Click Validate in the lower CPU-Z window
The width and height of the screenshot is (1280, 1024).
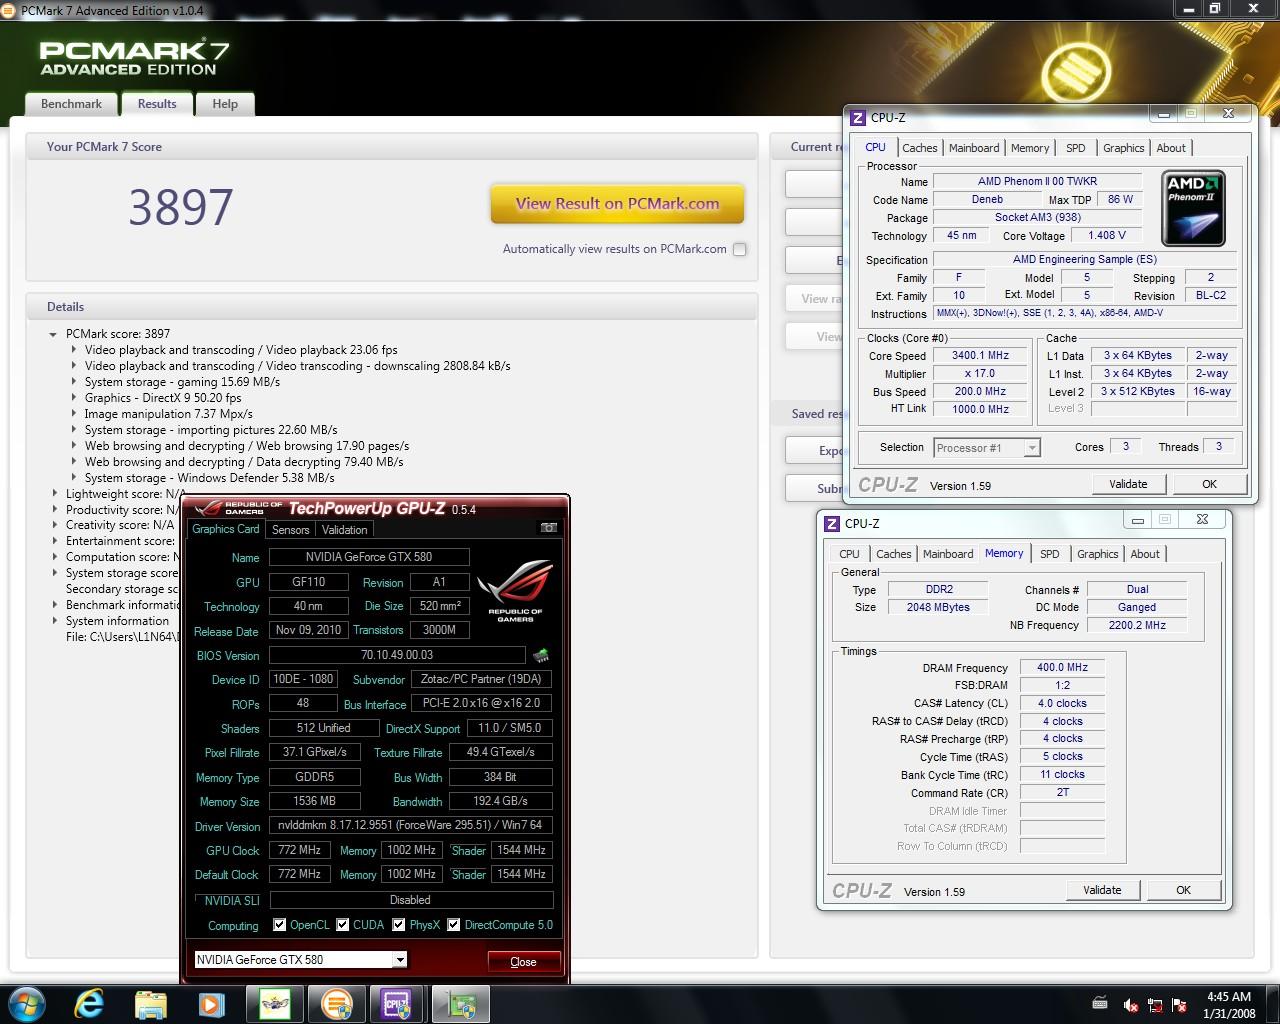1102,890
